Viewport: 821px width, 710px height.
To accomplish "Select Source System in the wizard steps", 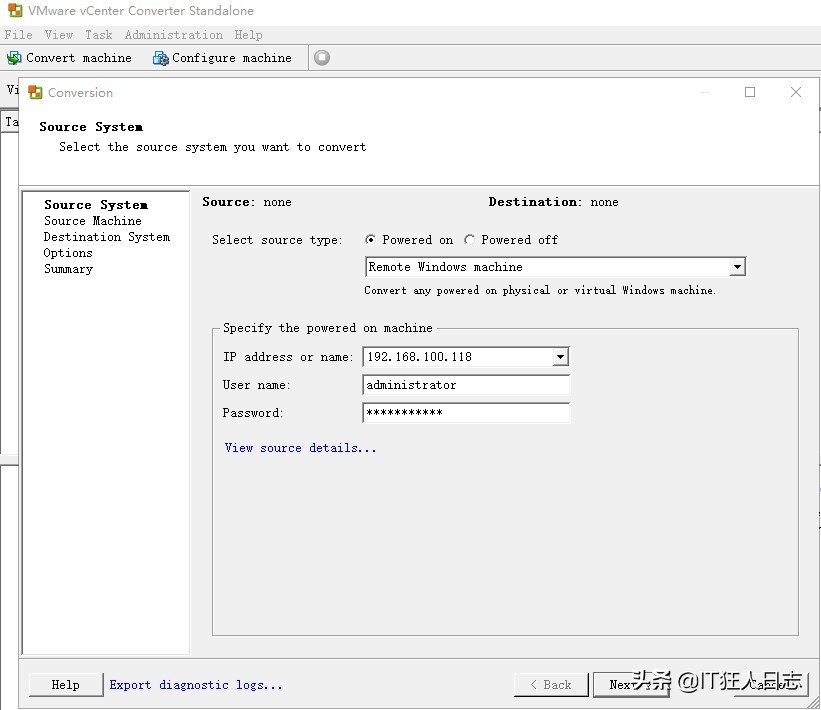I will click(x=95, y=205).
